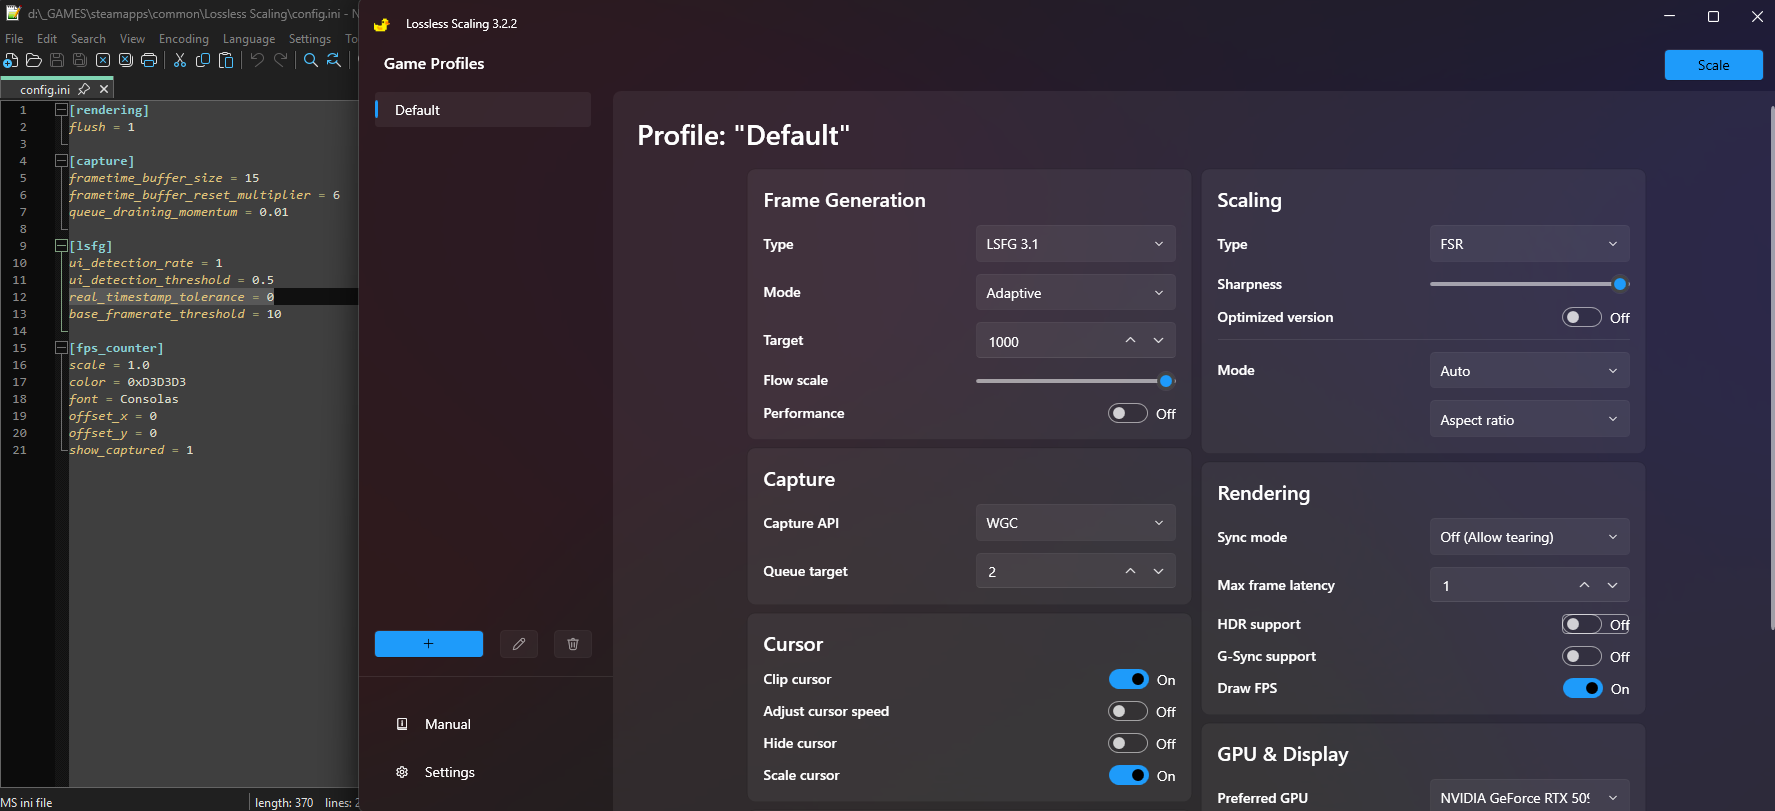Edit the selected profile with the pencil icon
The width and height of the screenshot is (1775, 811).
pos(519,644)
